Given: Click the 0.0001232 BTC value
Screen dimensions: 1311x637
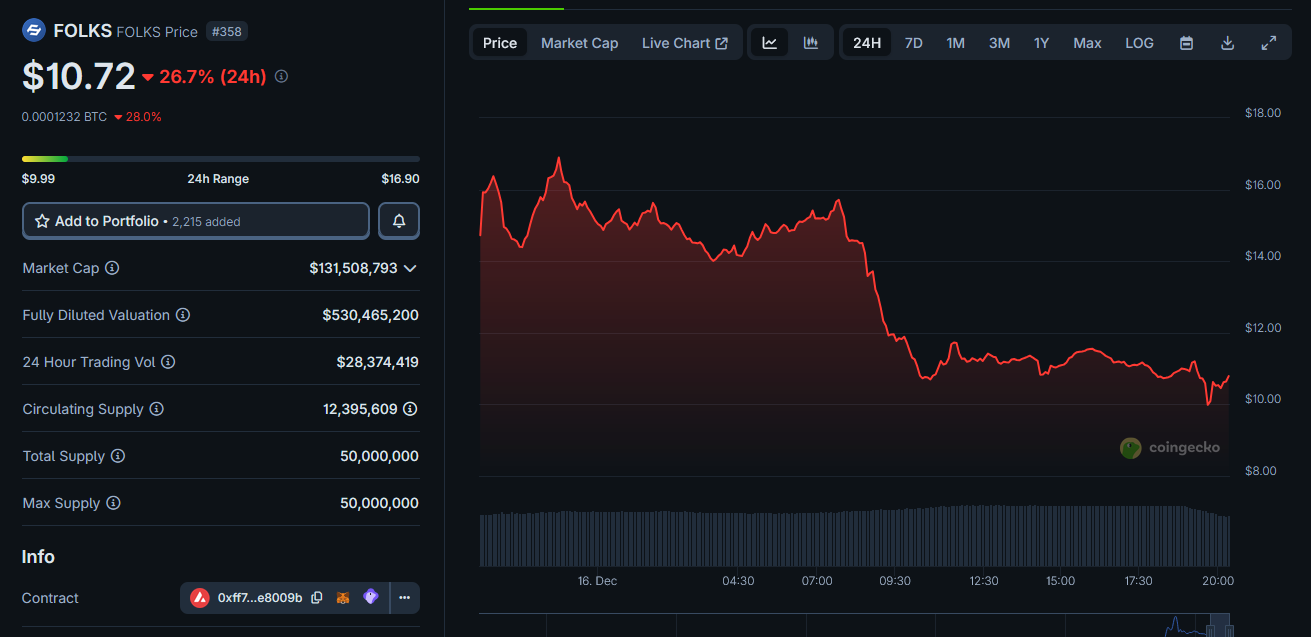Looking at the screenshot, I should [64, 117].
